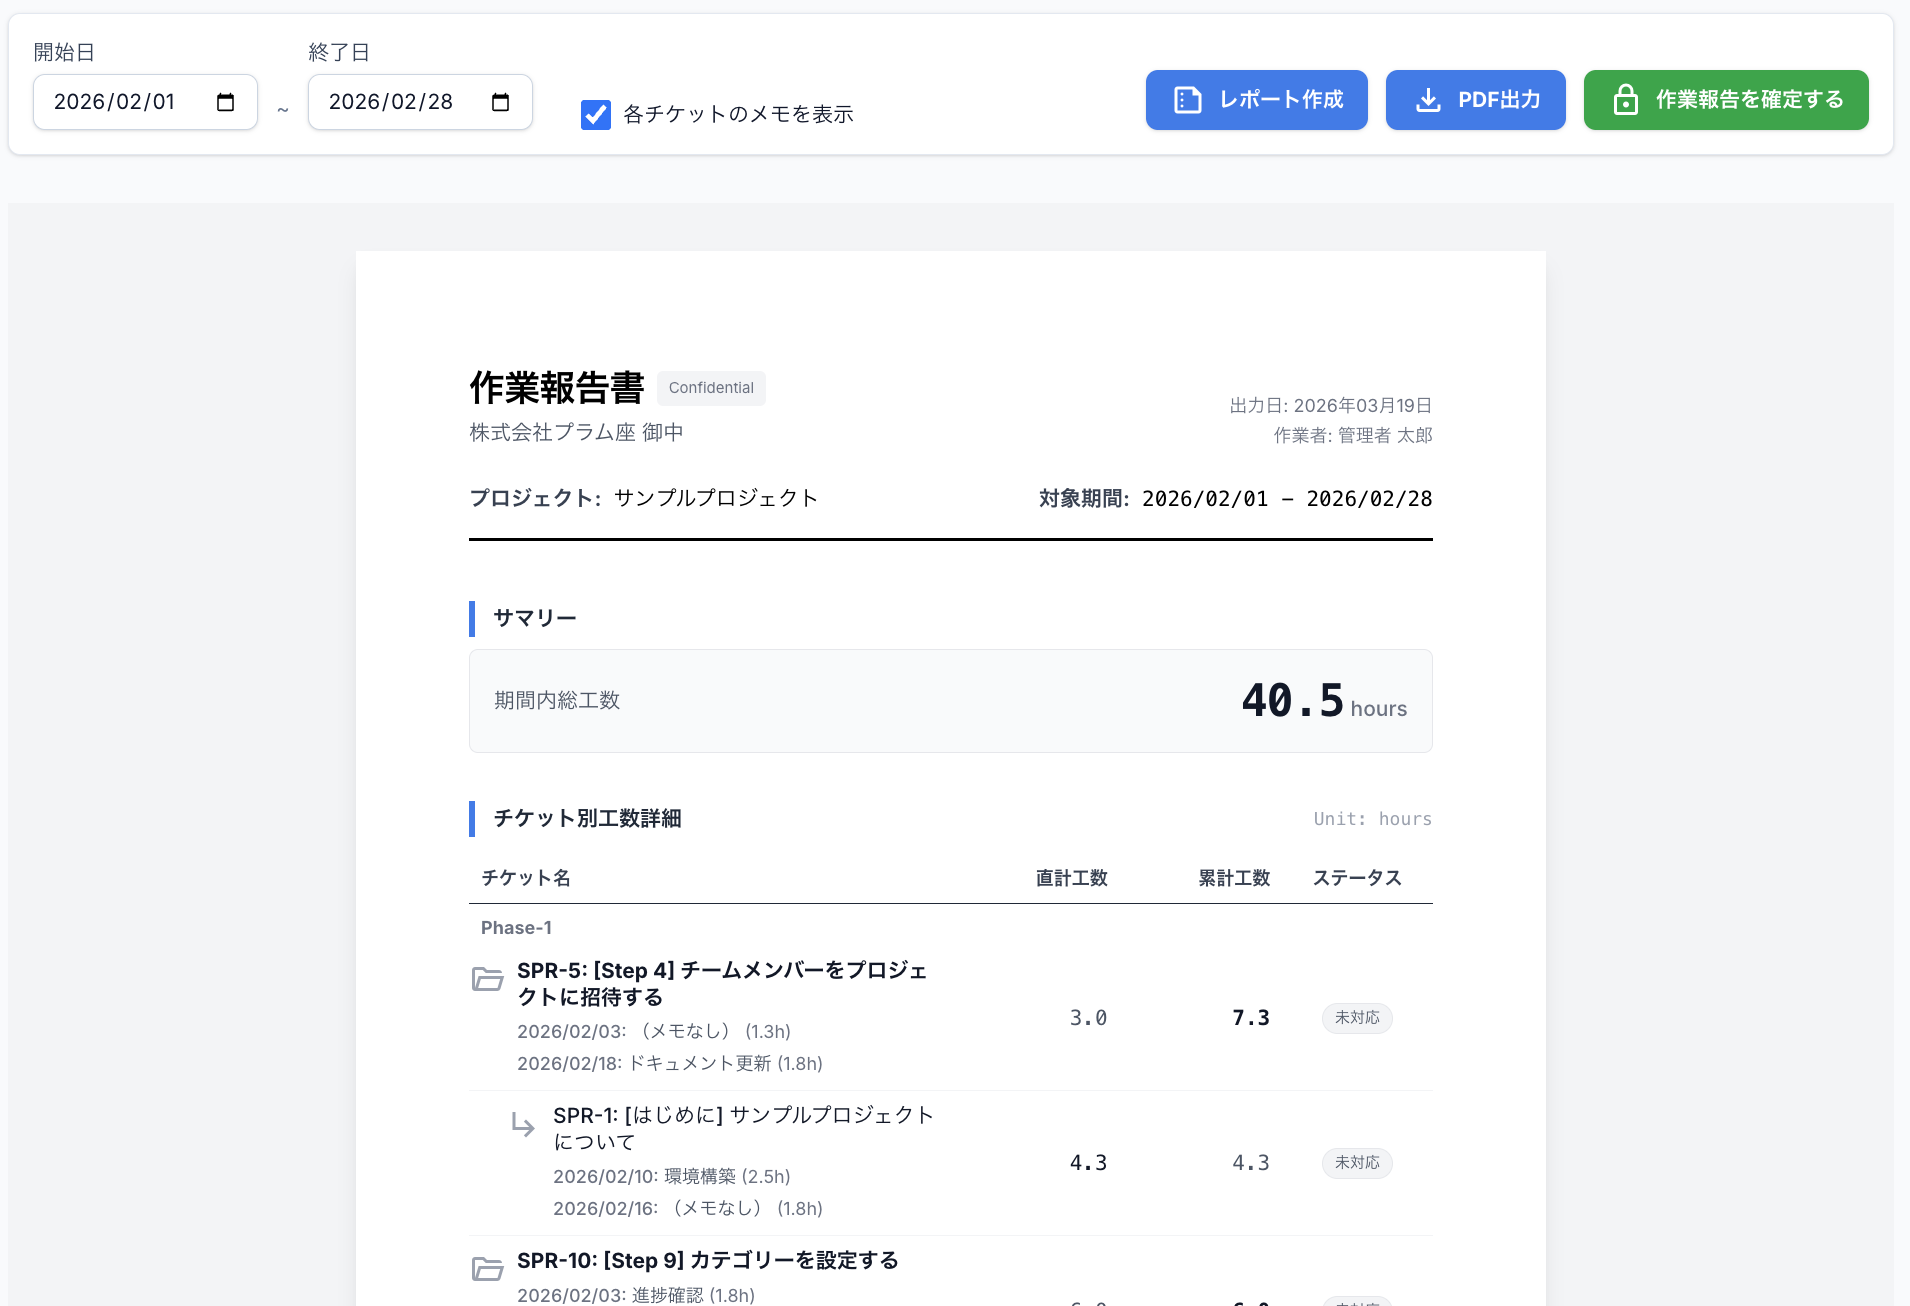Click the 直計工数 column header
The image size is (1910, 1306).
click(x=1072, y=877)
